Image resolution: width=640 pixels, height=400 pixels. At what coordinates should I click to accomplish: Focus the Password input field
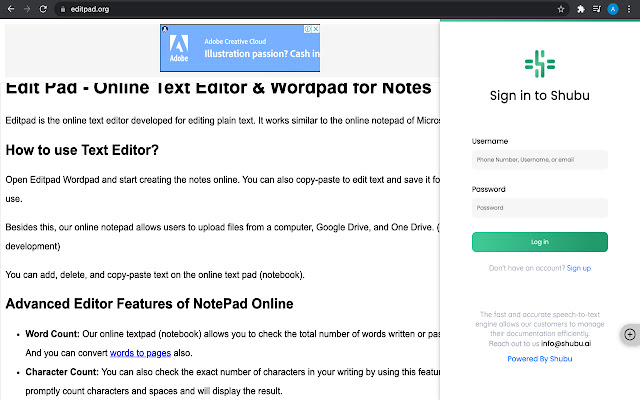tap(540, 208)
